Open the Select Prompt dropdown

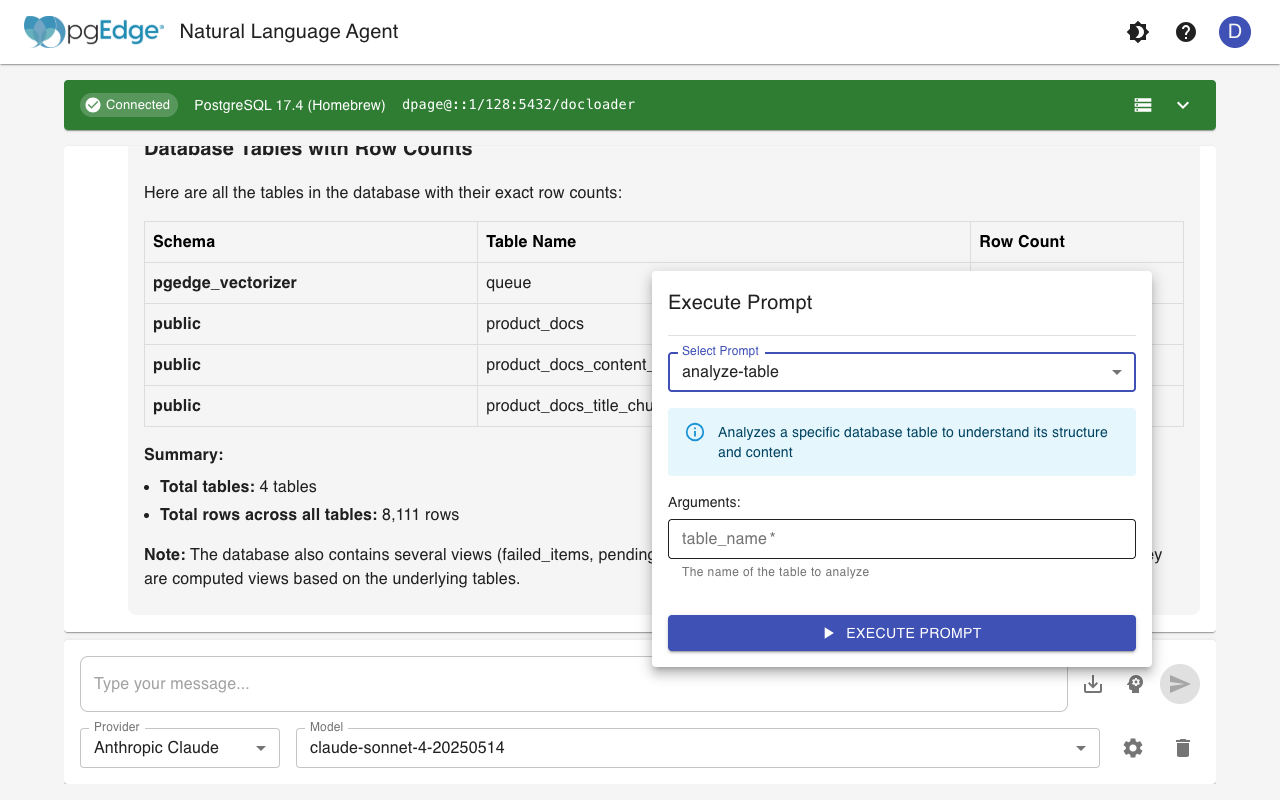coord(901,372)
